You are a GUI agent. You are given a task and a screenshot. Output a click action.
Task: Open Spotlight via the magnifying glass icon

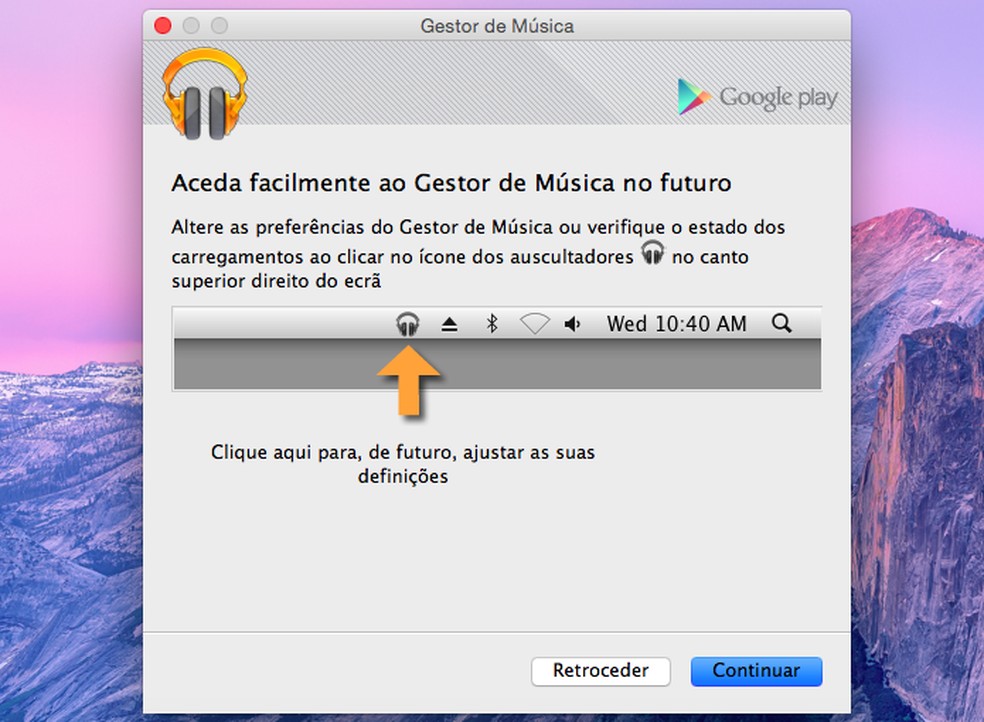782,322
